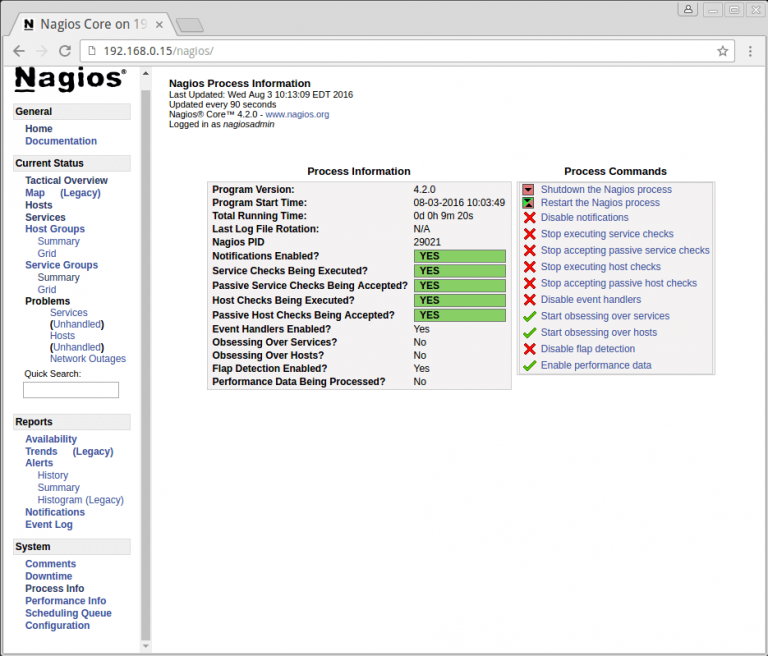
Task: Click the Quick Search input field
Action: (71, 390)
